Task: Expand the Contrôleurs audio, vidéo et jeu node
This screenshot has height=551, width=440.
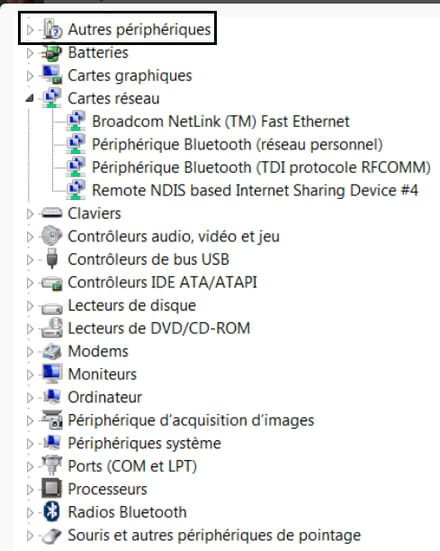Action: tap(30, 236)
